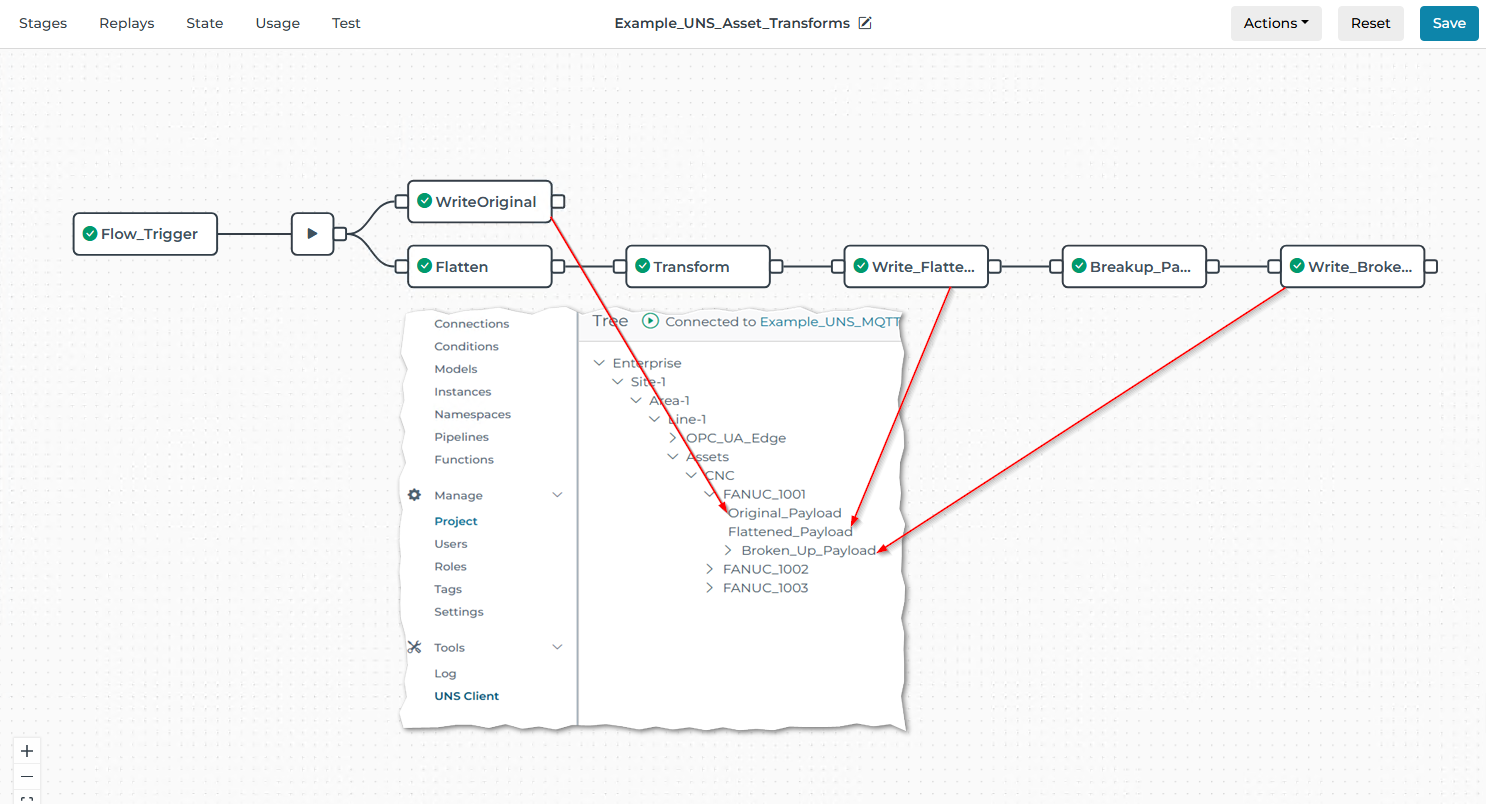Open Models in the sidebar
Viewport: 1486px width, 804px height.
pos(455,369)
